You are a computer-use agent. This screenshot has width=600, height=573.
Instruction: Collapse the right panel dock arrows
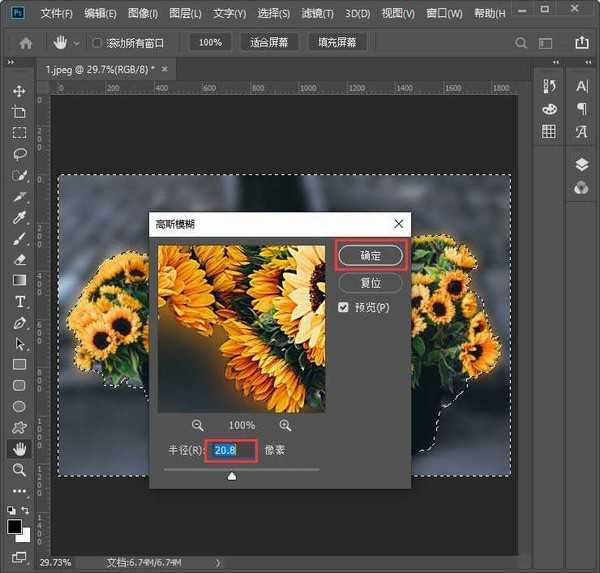tap(589, 62)
